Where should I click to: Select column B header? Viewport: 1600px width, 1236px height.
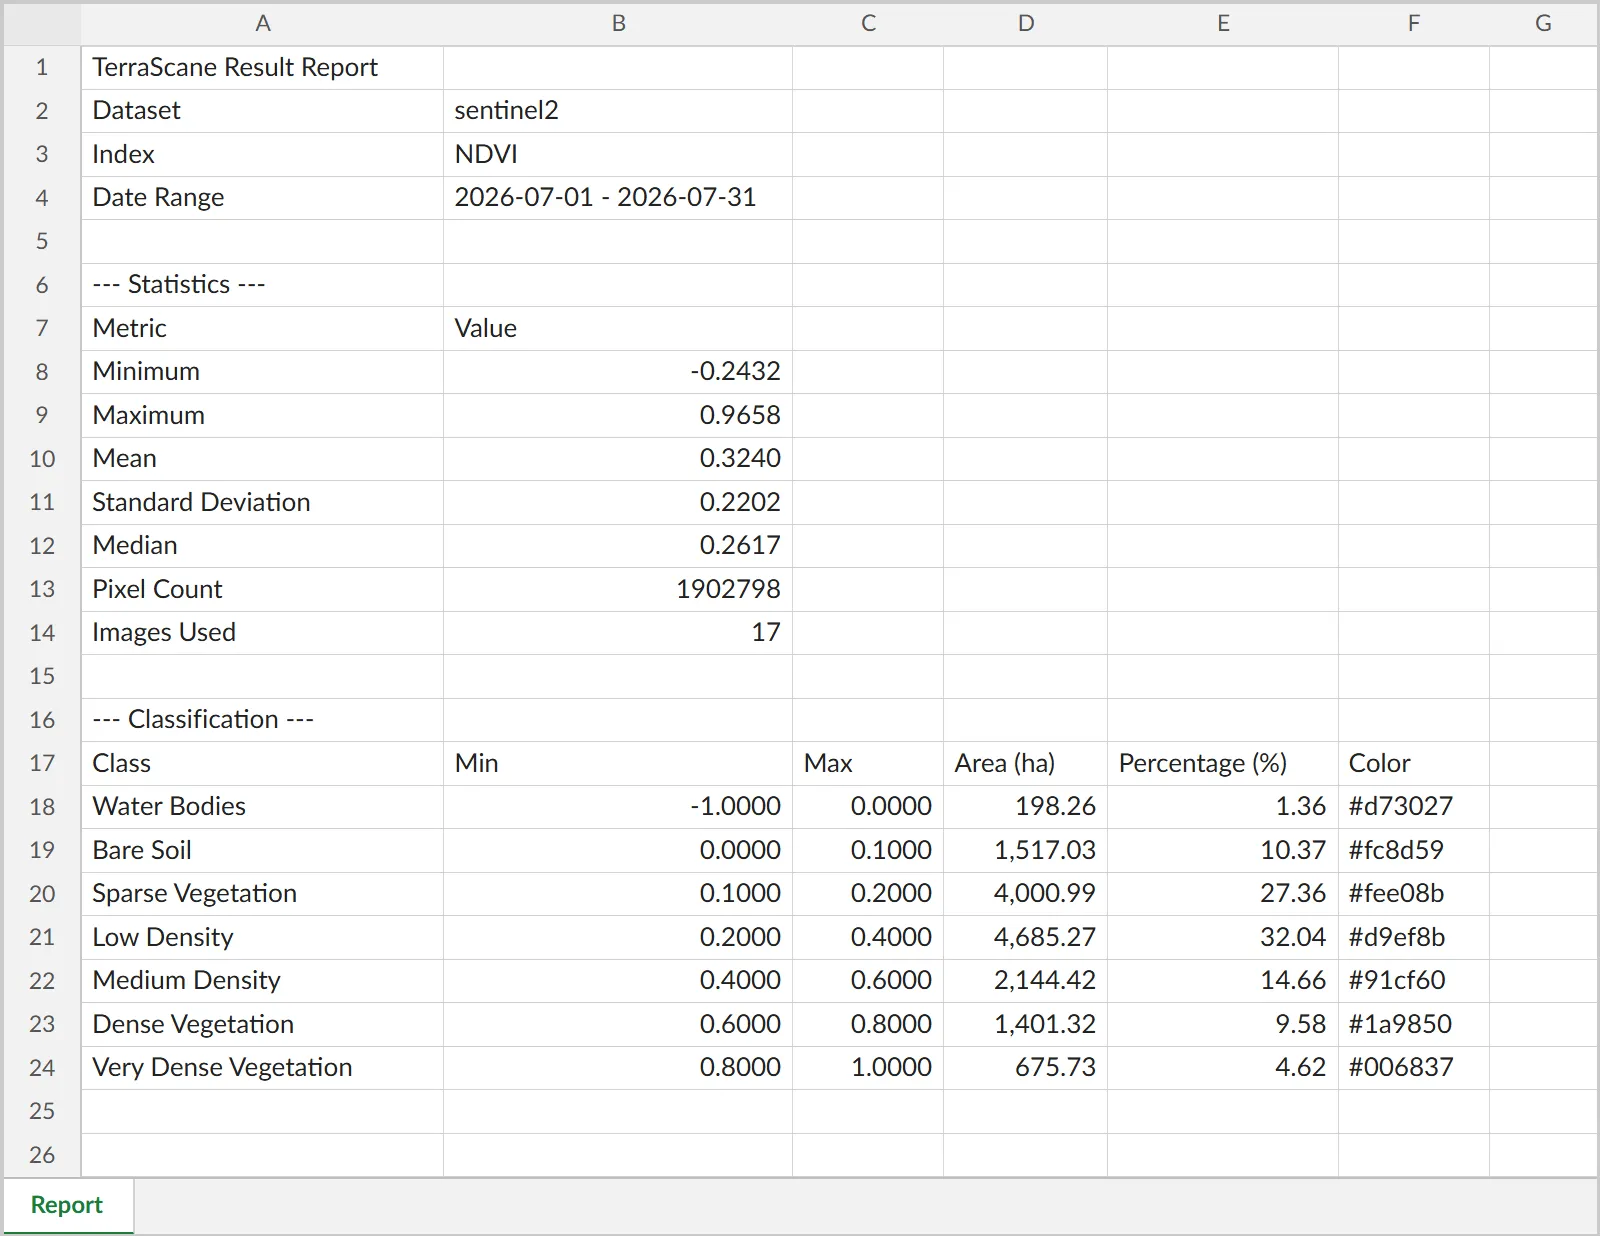618,23
